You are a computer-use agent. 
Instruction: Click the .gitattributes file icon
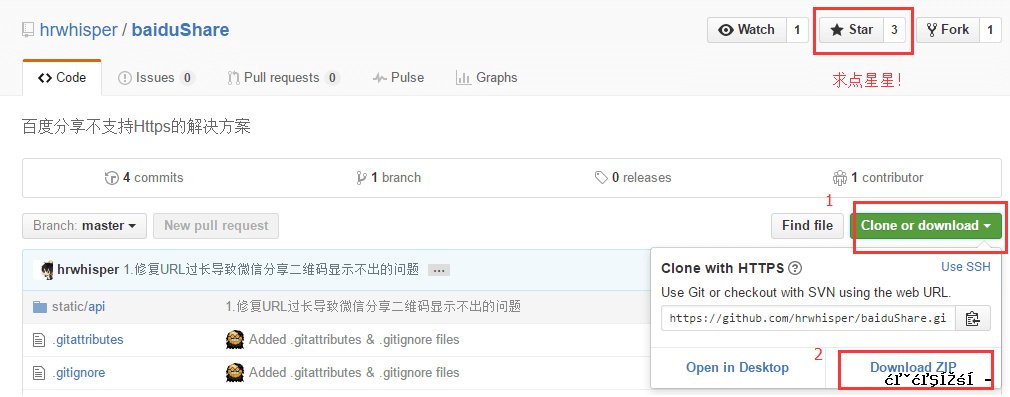[x=39, y=340]
